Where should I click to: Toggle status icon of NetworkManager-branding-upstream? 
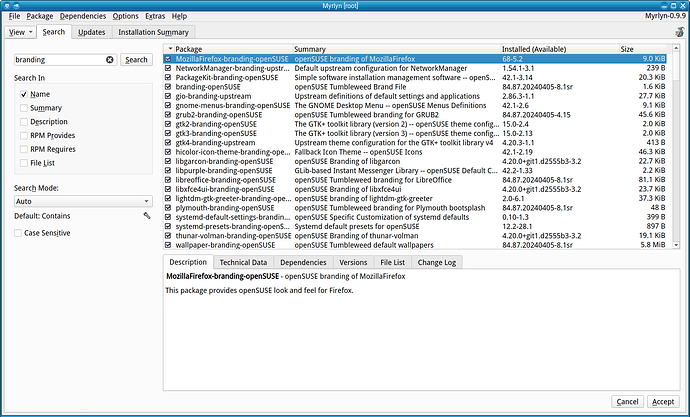168,68
